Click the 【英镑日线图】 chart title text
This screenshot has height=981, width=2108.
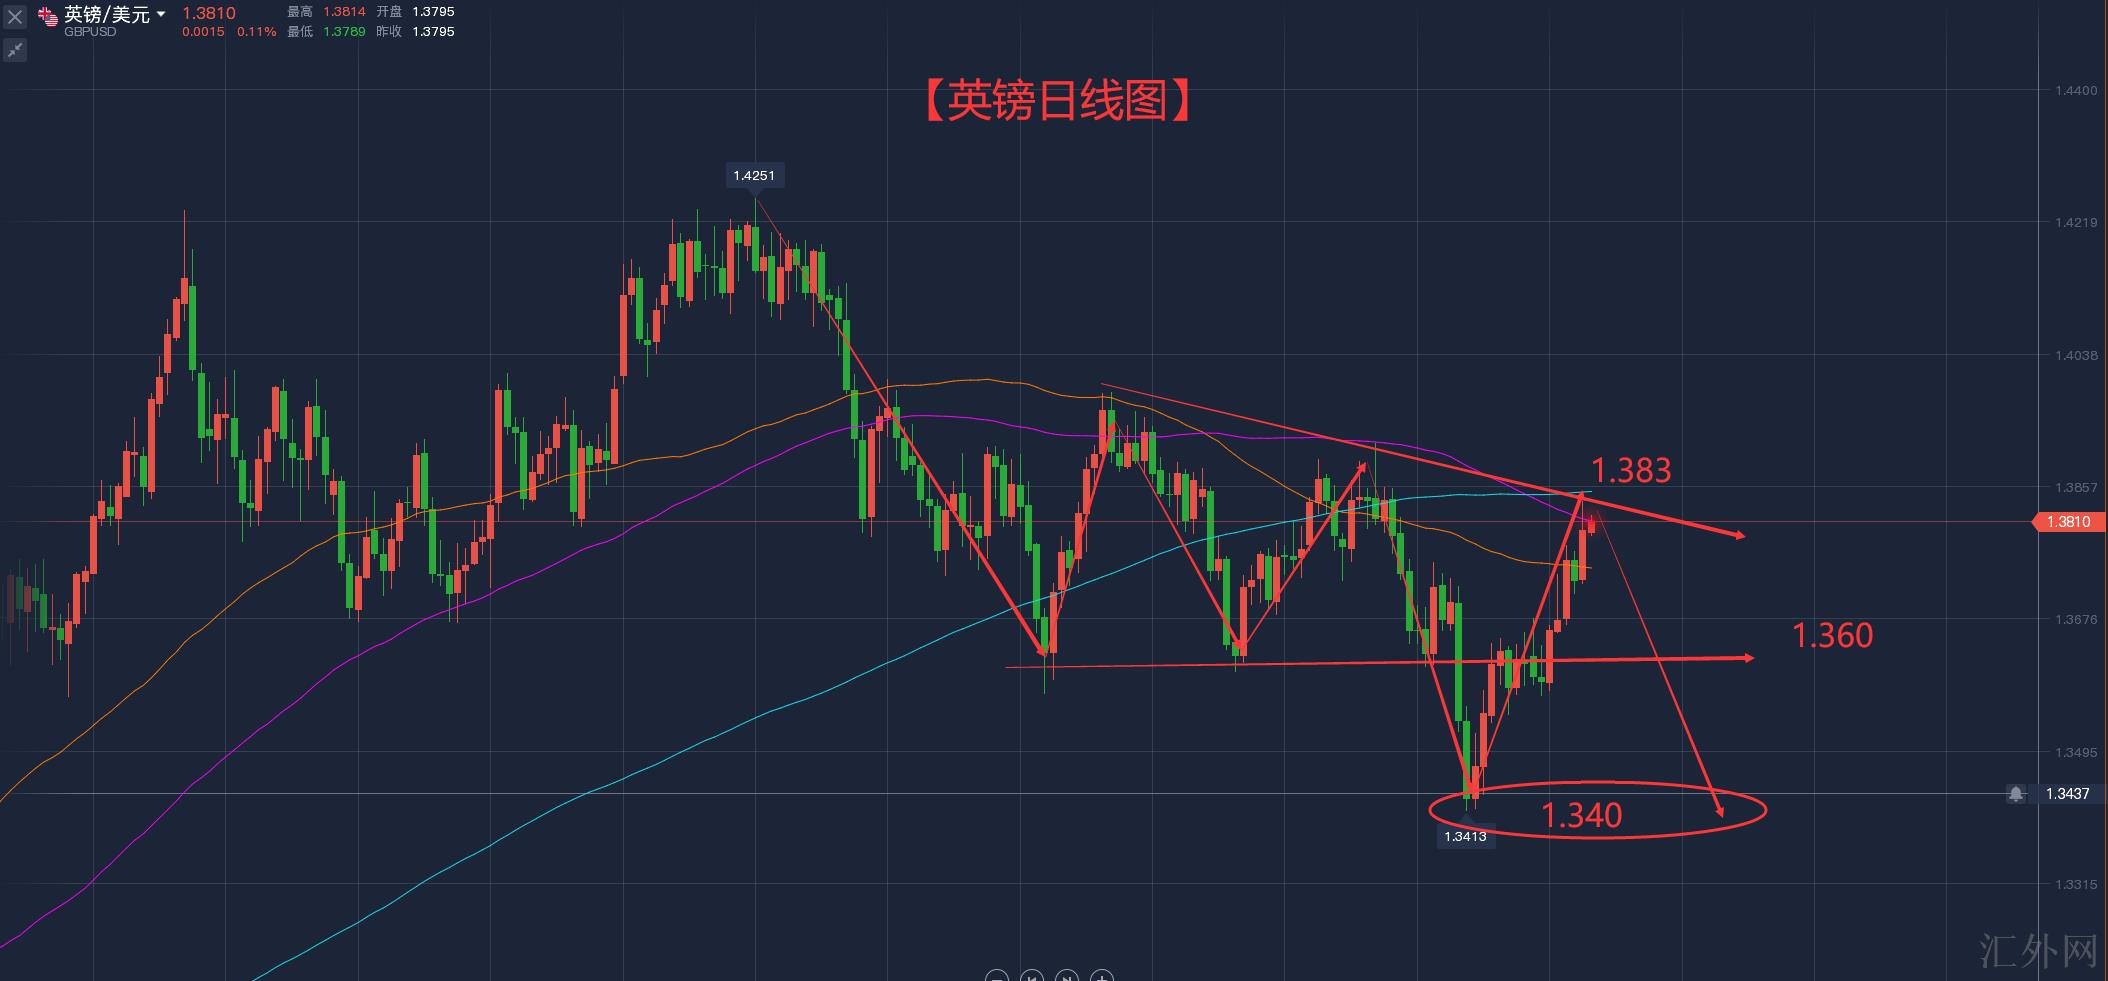pyautogui.click(x=1056, y=101)
